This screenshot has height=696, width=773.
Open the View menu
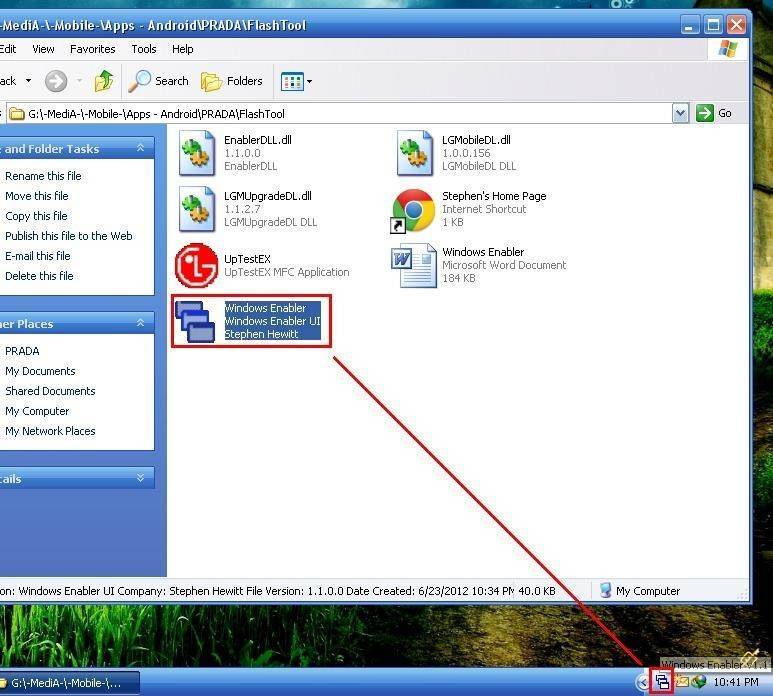pyautogui.click(x=43, y=49)
